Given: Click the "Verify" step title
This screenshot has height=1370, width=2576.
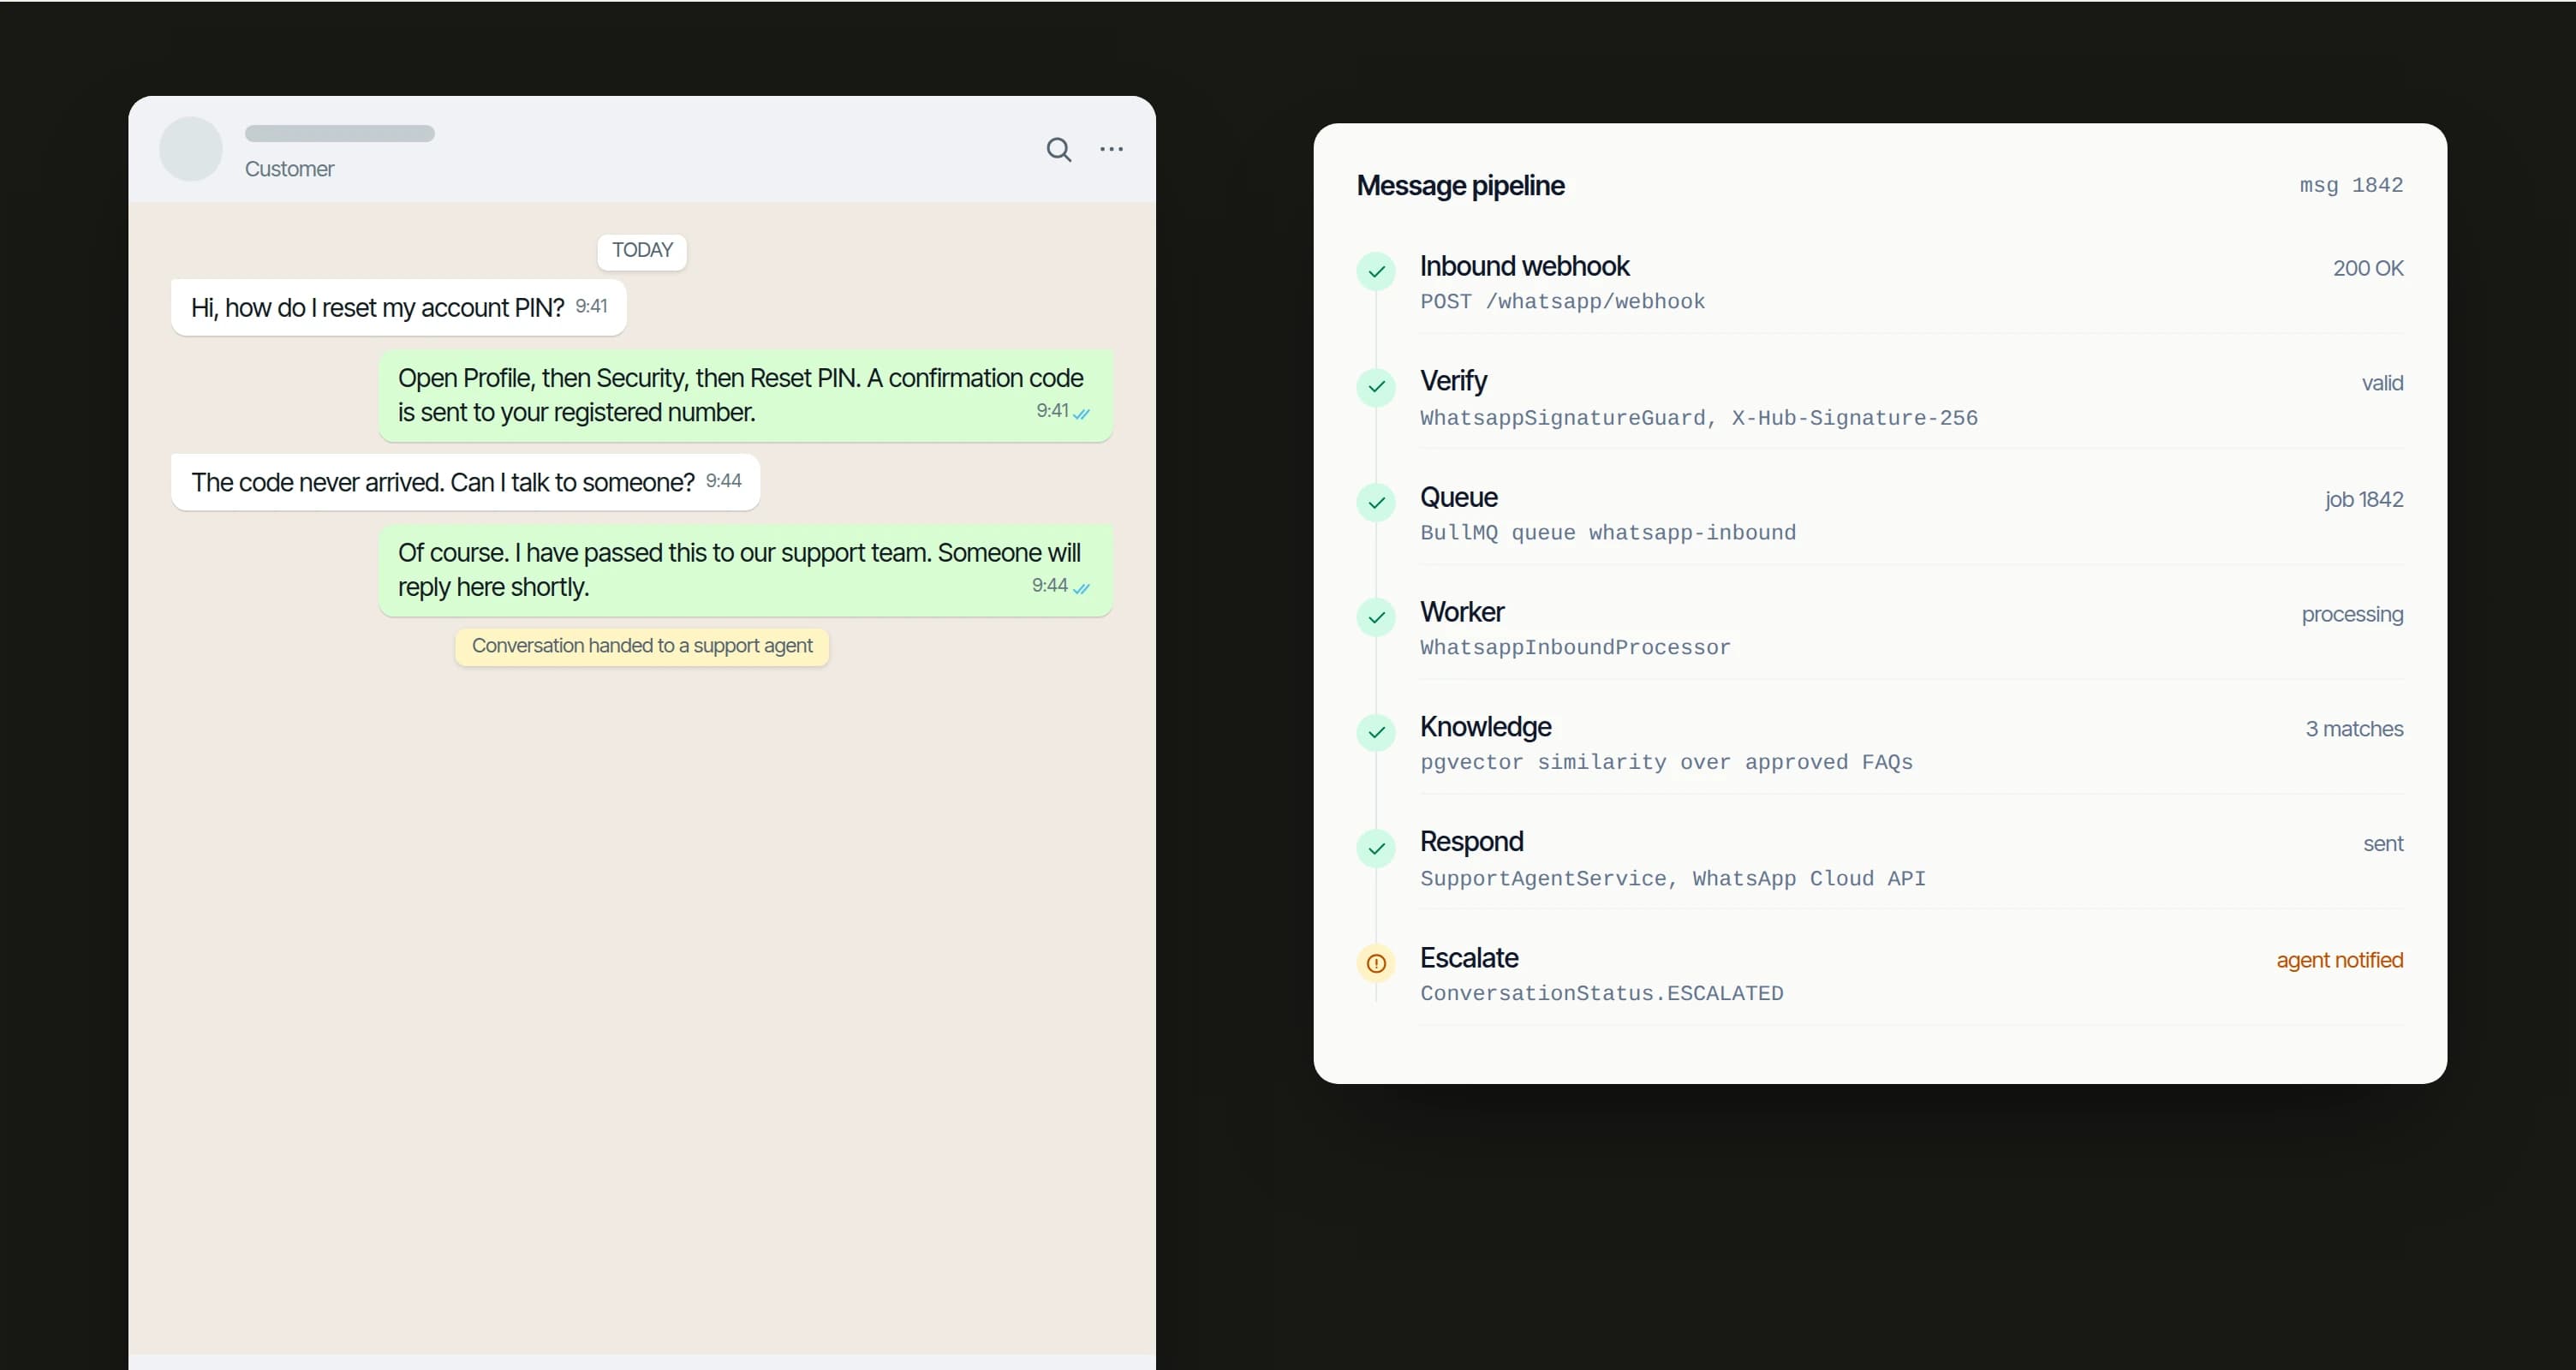Looking at the screenshot, I should (1453, 381).
